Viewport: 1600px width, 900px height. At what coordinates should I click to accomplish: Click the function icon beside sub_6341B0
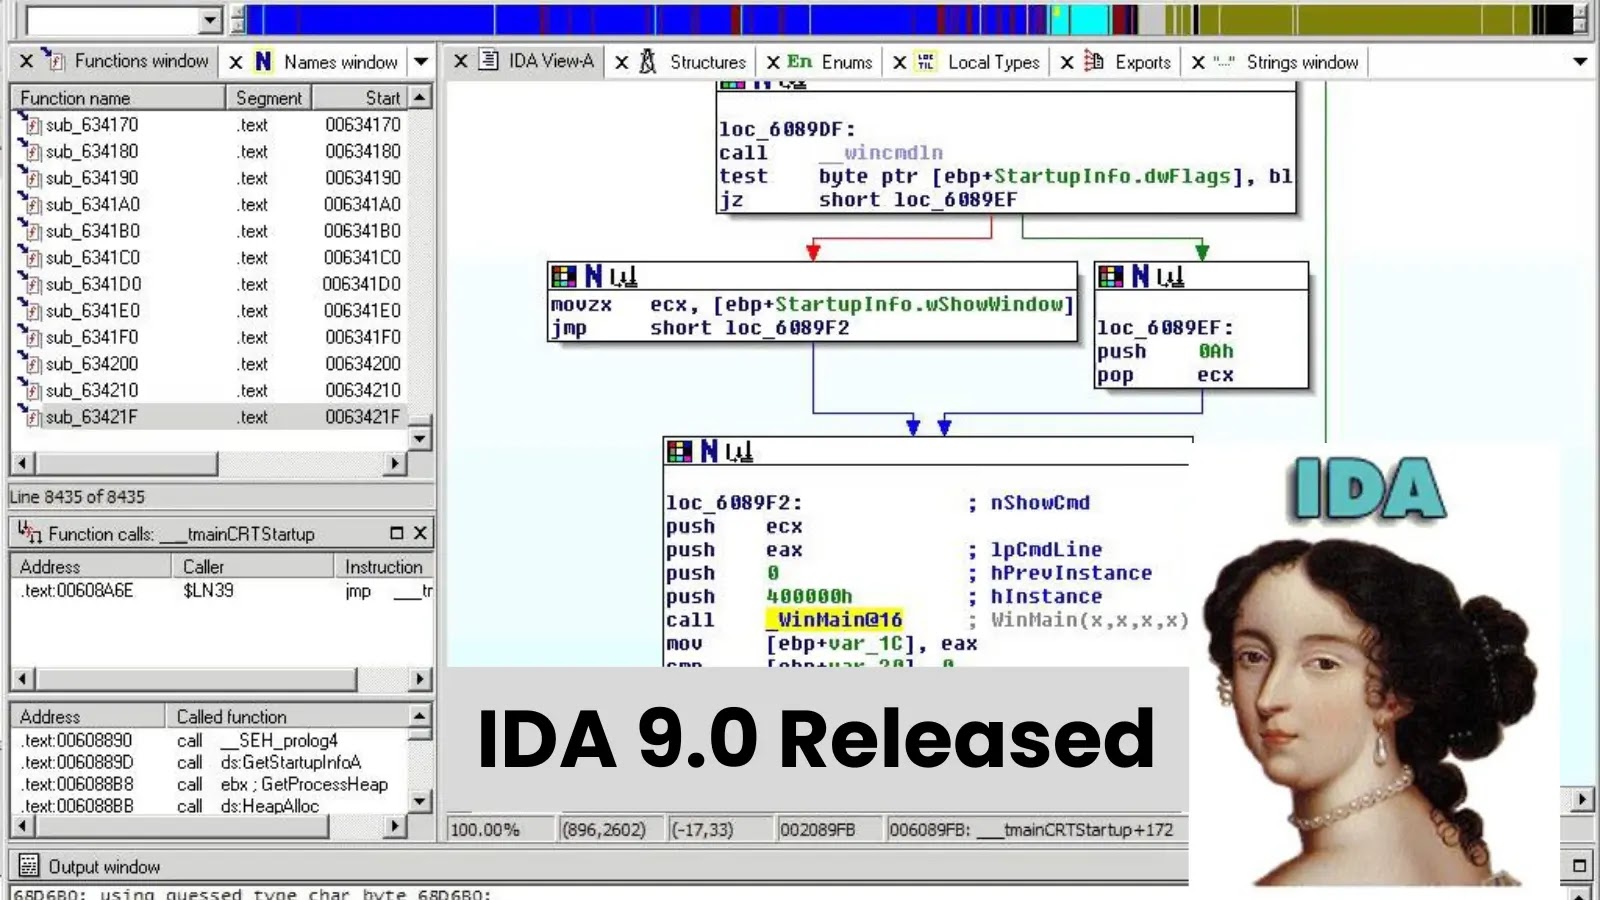pyautogui.click(x=30, y=231)
